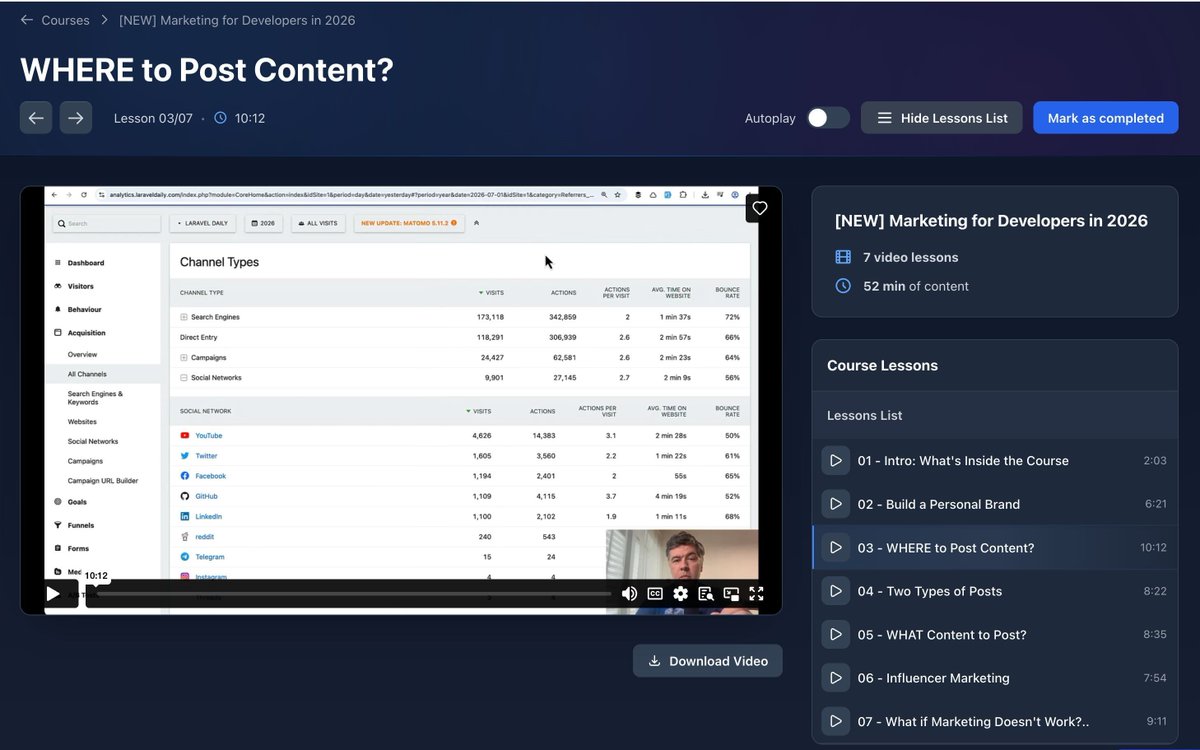Viewport: 1200px width, 750px height.
Task: Open lesson 02 - Build a Personal Brand
Action: (x=995, y=504)
